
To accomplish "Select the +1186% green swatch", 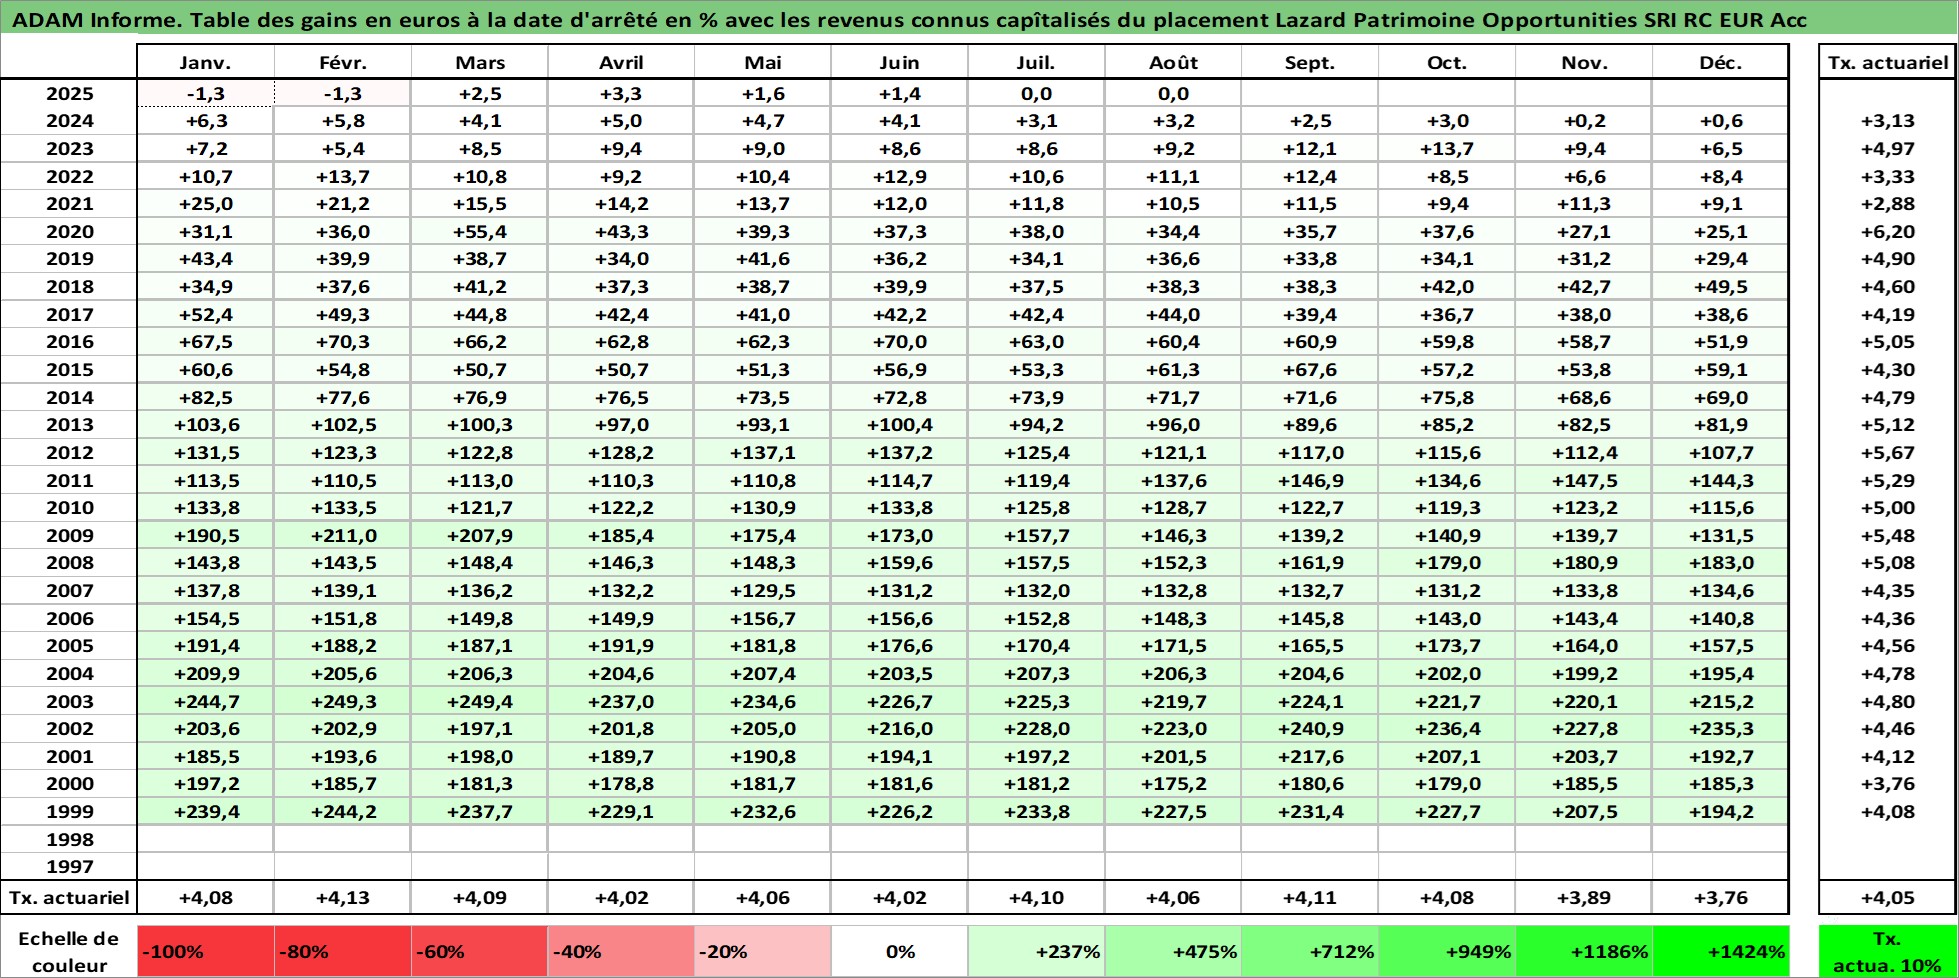I will tap(1584, 951).
